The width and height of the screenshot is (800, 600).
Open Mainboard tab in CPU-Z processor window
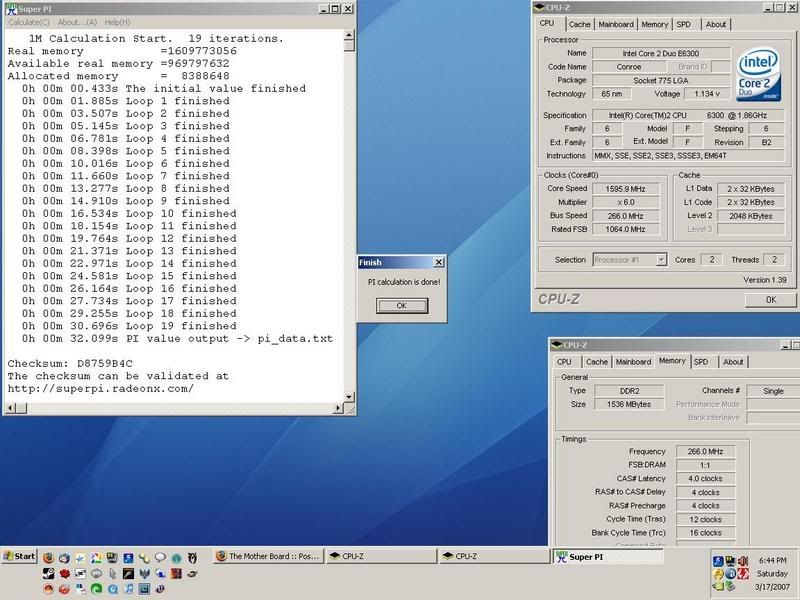tap(616, 24)
